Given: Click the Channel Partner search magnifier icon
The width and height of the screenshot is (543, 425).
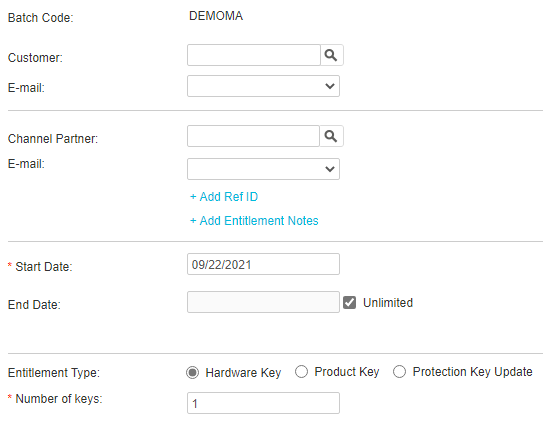Looking at the screenshot, I should point(331,136).
